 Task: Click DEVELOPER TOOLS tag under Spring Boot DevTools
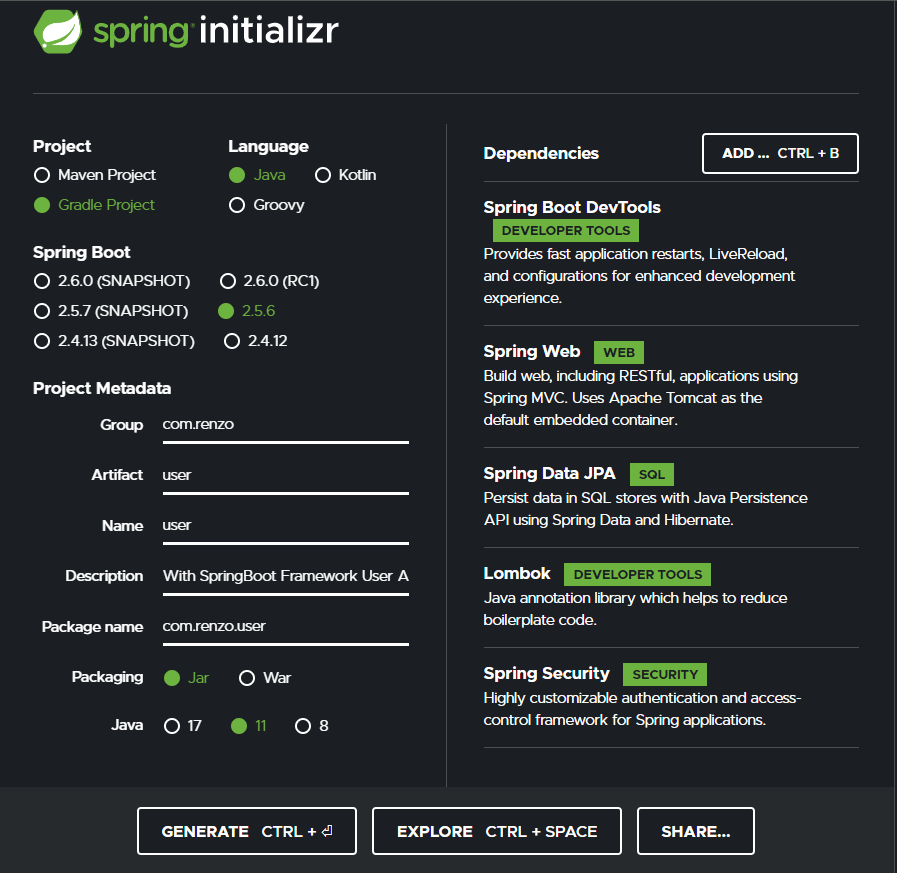click(566, 231)
